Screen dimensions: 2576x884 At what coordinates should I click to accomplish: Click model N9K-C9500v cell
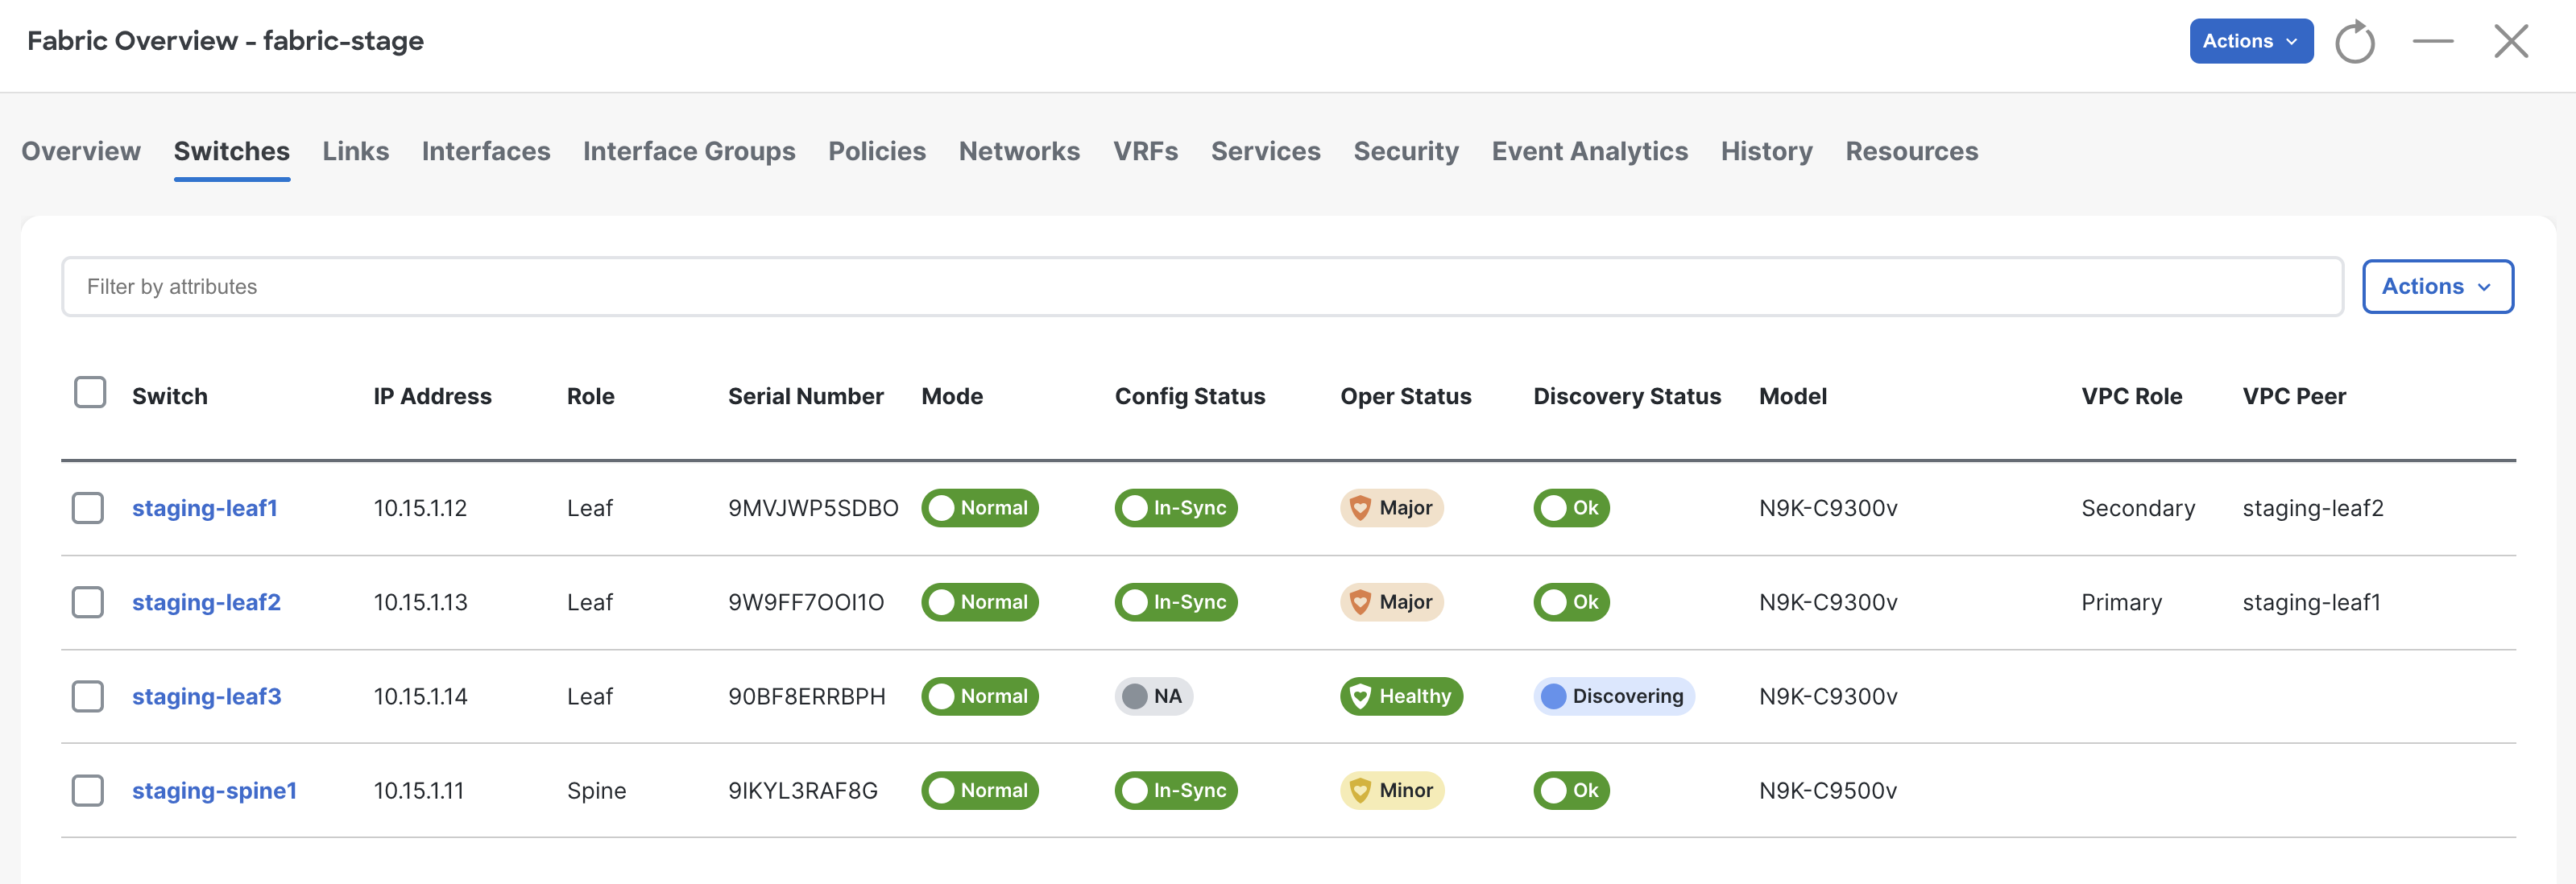pyautogui.click(x=1828, y=790)
